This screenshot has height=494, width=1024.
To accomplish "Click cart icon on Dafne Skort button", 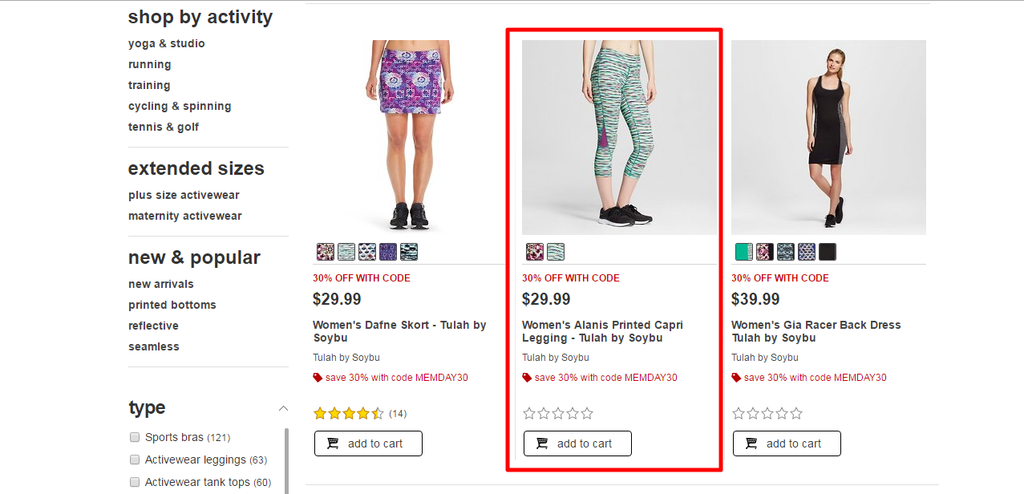I will pos(332,444).
